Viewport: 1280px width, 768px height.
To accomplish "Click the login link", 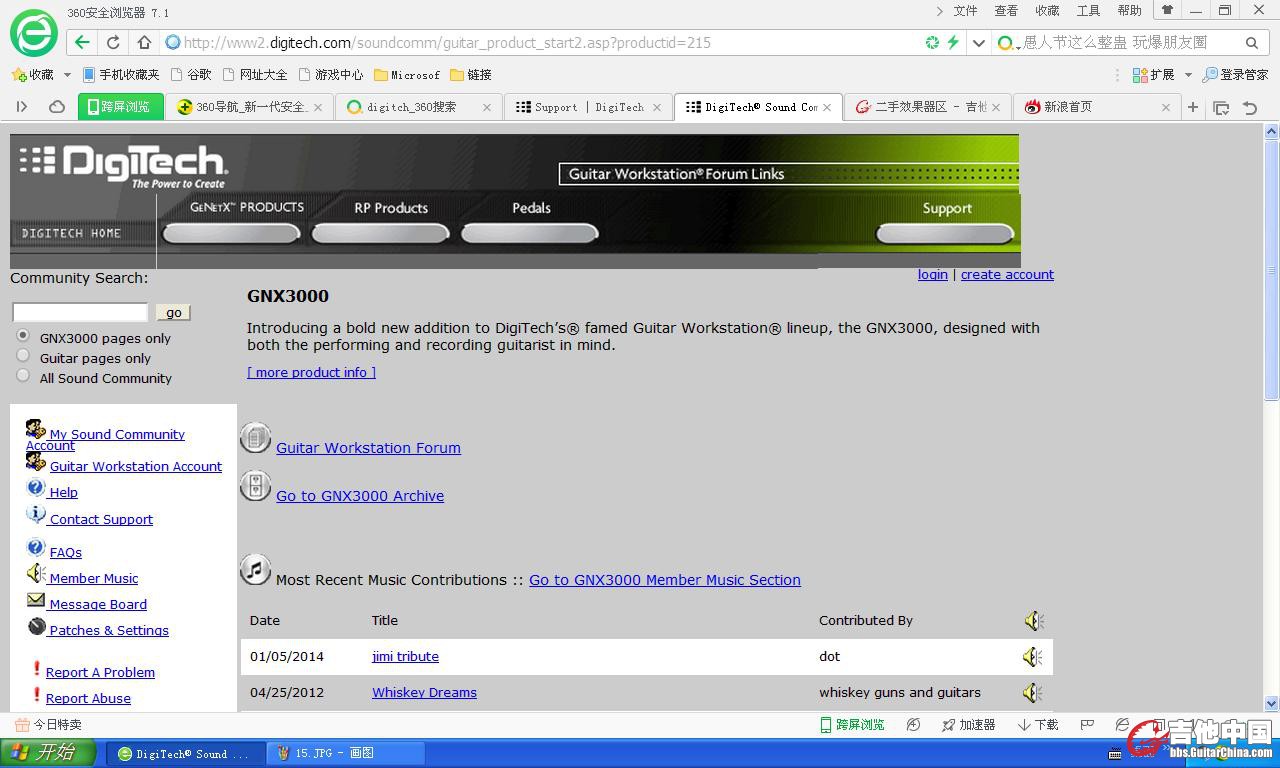I will [x=933, y=275].
